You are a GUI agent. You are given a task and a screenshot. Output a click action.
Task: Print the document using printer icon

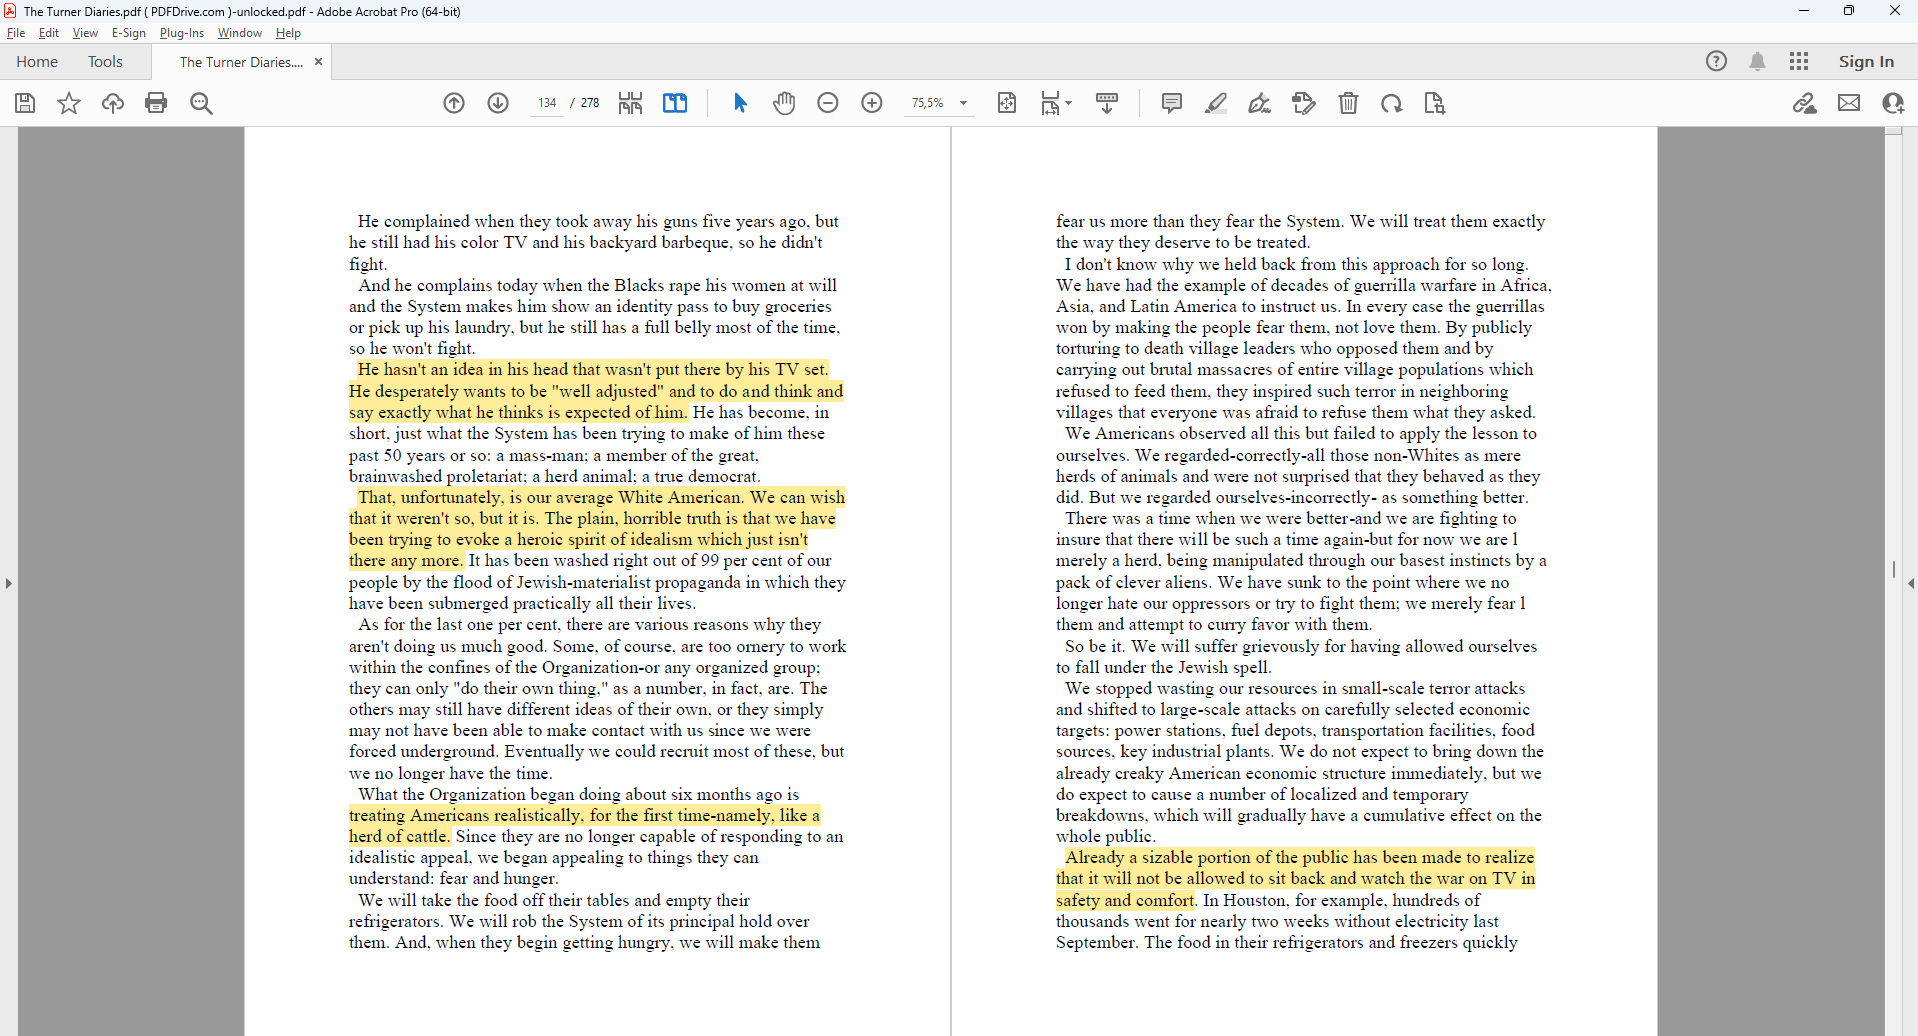pos(156,103)
